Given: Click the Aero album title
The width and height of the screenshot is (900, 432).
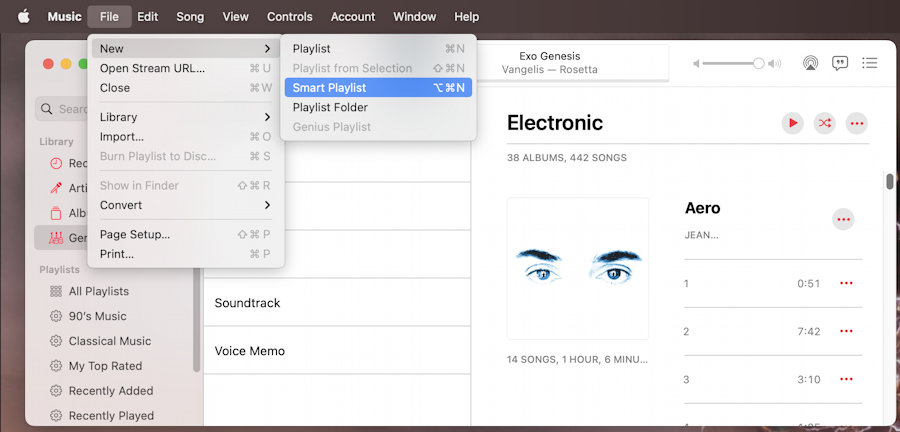Looking at the screenshot, I should pos(703,208).
